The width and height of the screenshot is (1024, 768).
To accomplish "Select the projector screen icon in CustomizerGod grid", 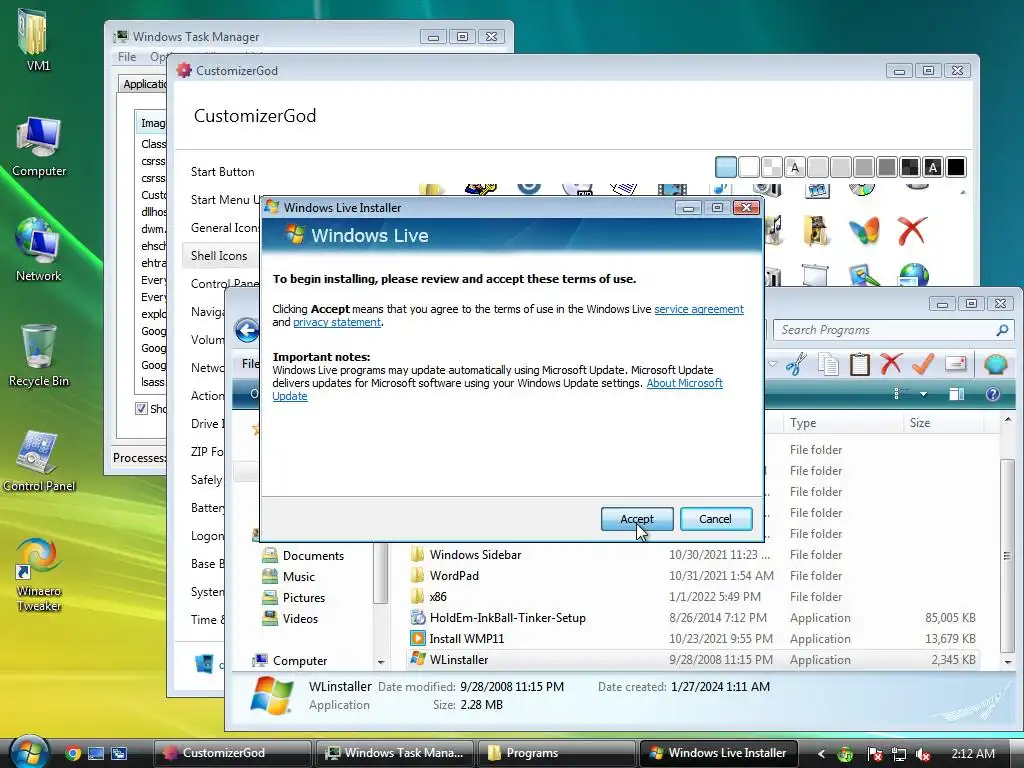I will pyautogui.click(x=815, y=274).
